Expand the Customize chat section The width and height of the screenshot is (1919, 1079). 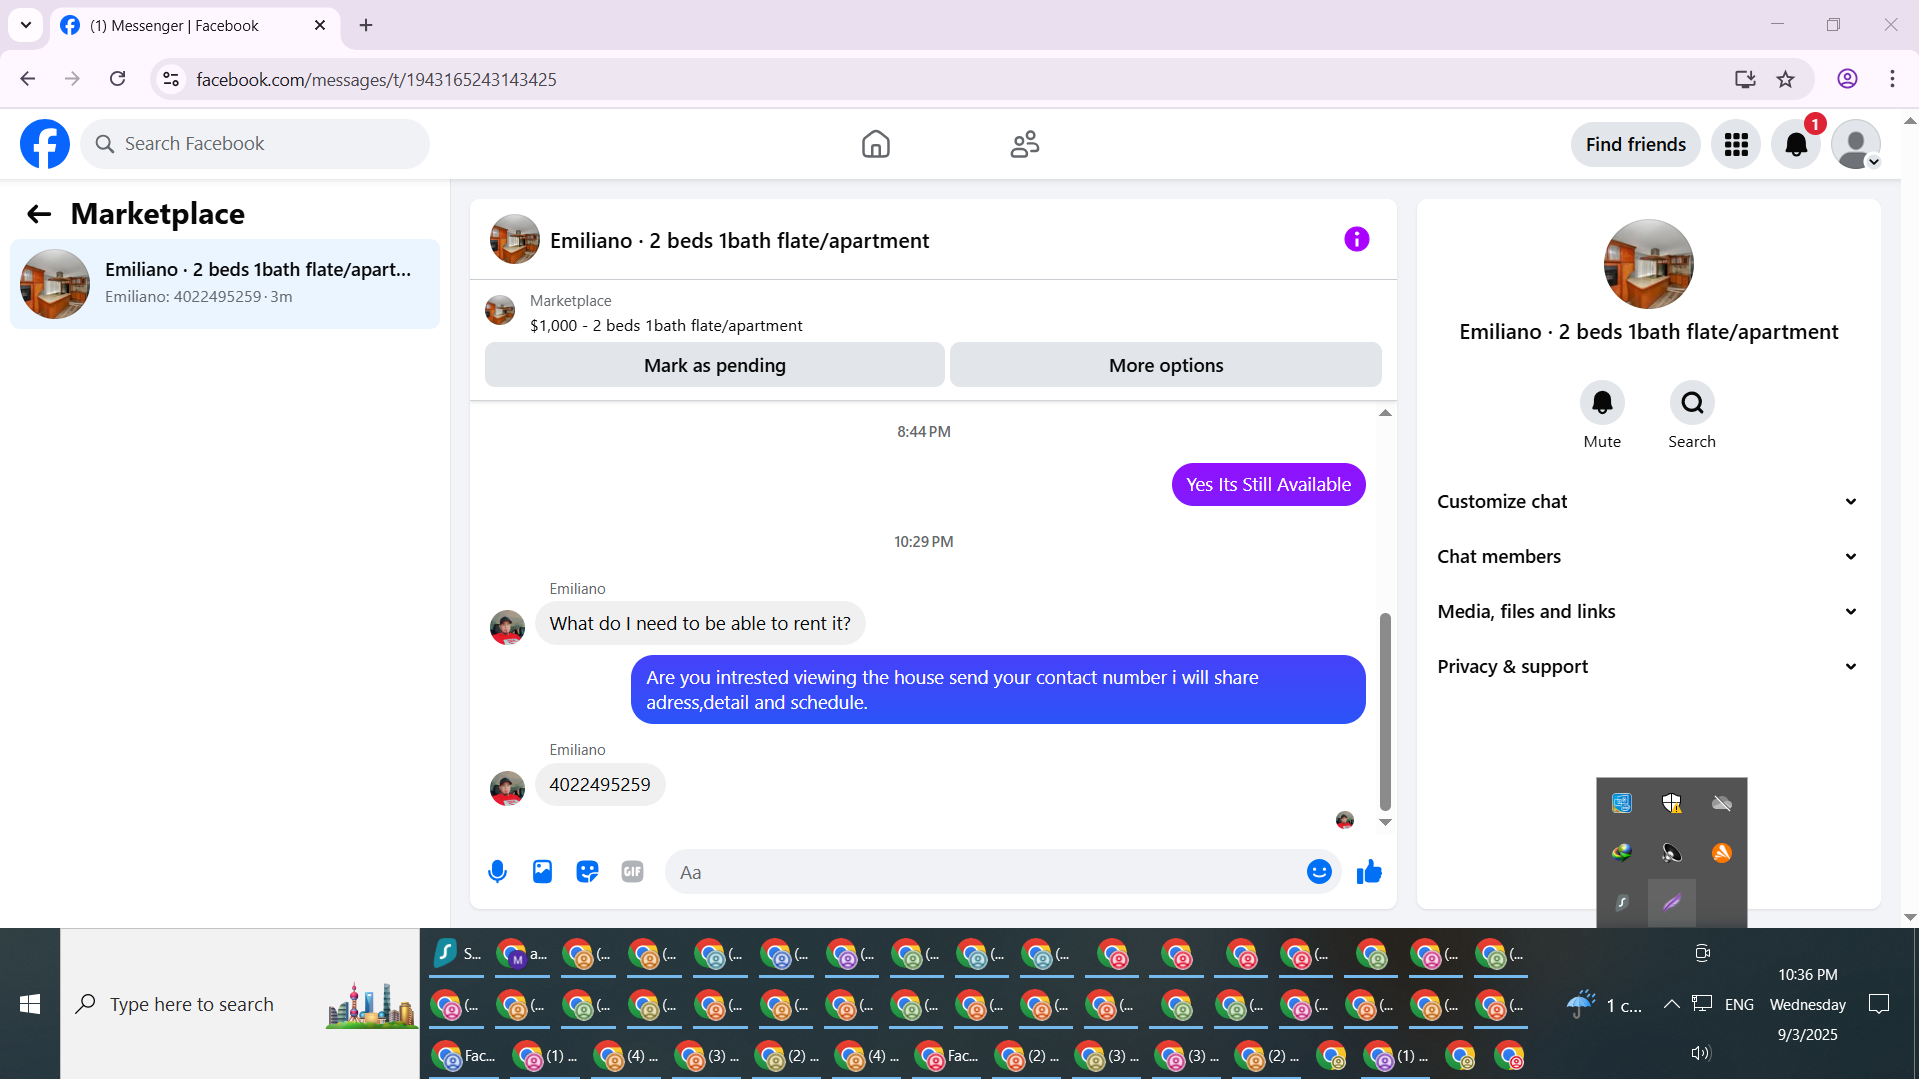[1648, 502]
